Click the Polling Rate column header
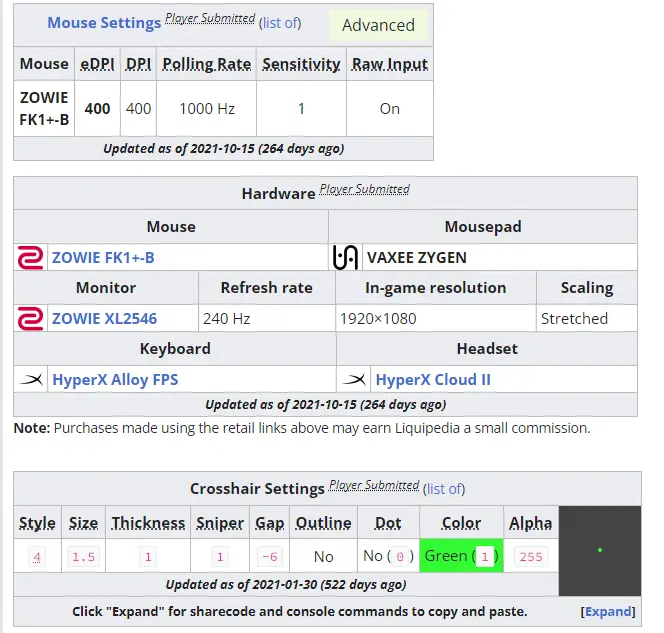 click(207, 64)
